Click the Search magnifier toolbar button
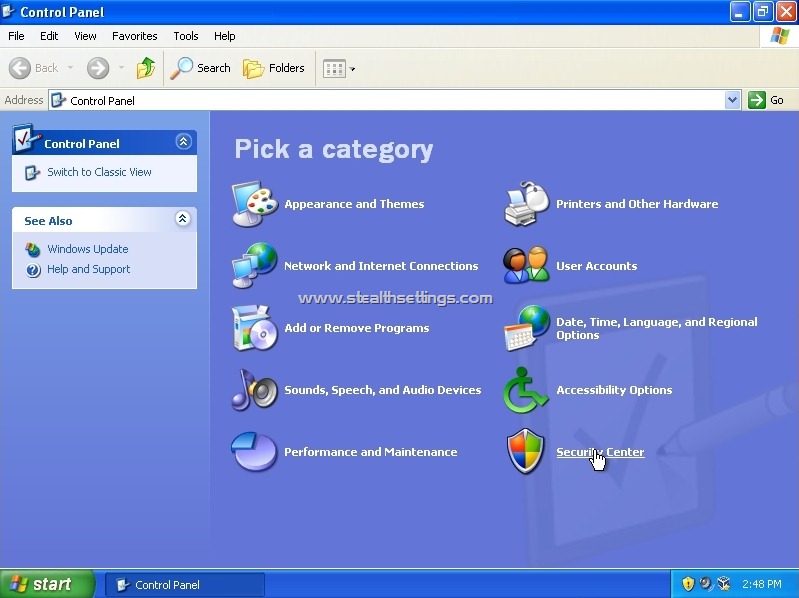This screenshot has width=799, height=598. coord(200,68)
